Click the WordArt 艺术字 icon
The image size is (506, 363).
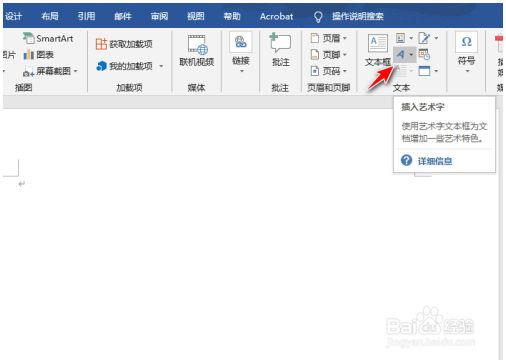pos(401,54)
